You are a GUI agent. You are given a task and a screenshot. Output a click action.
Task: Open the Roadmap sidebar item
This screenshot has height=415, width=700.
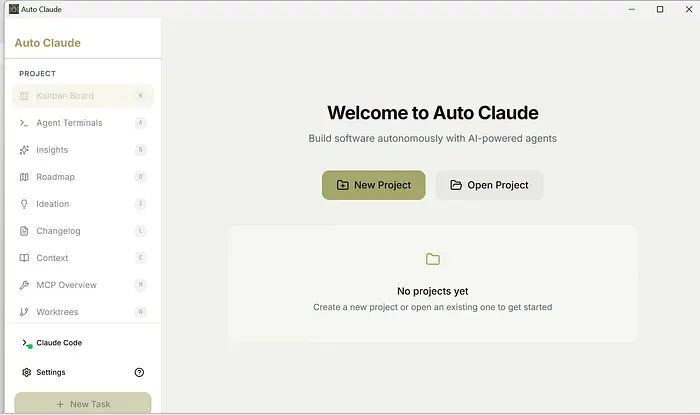(55, 177)
